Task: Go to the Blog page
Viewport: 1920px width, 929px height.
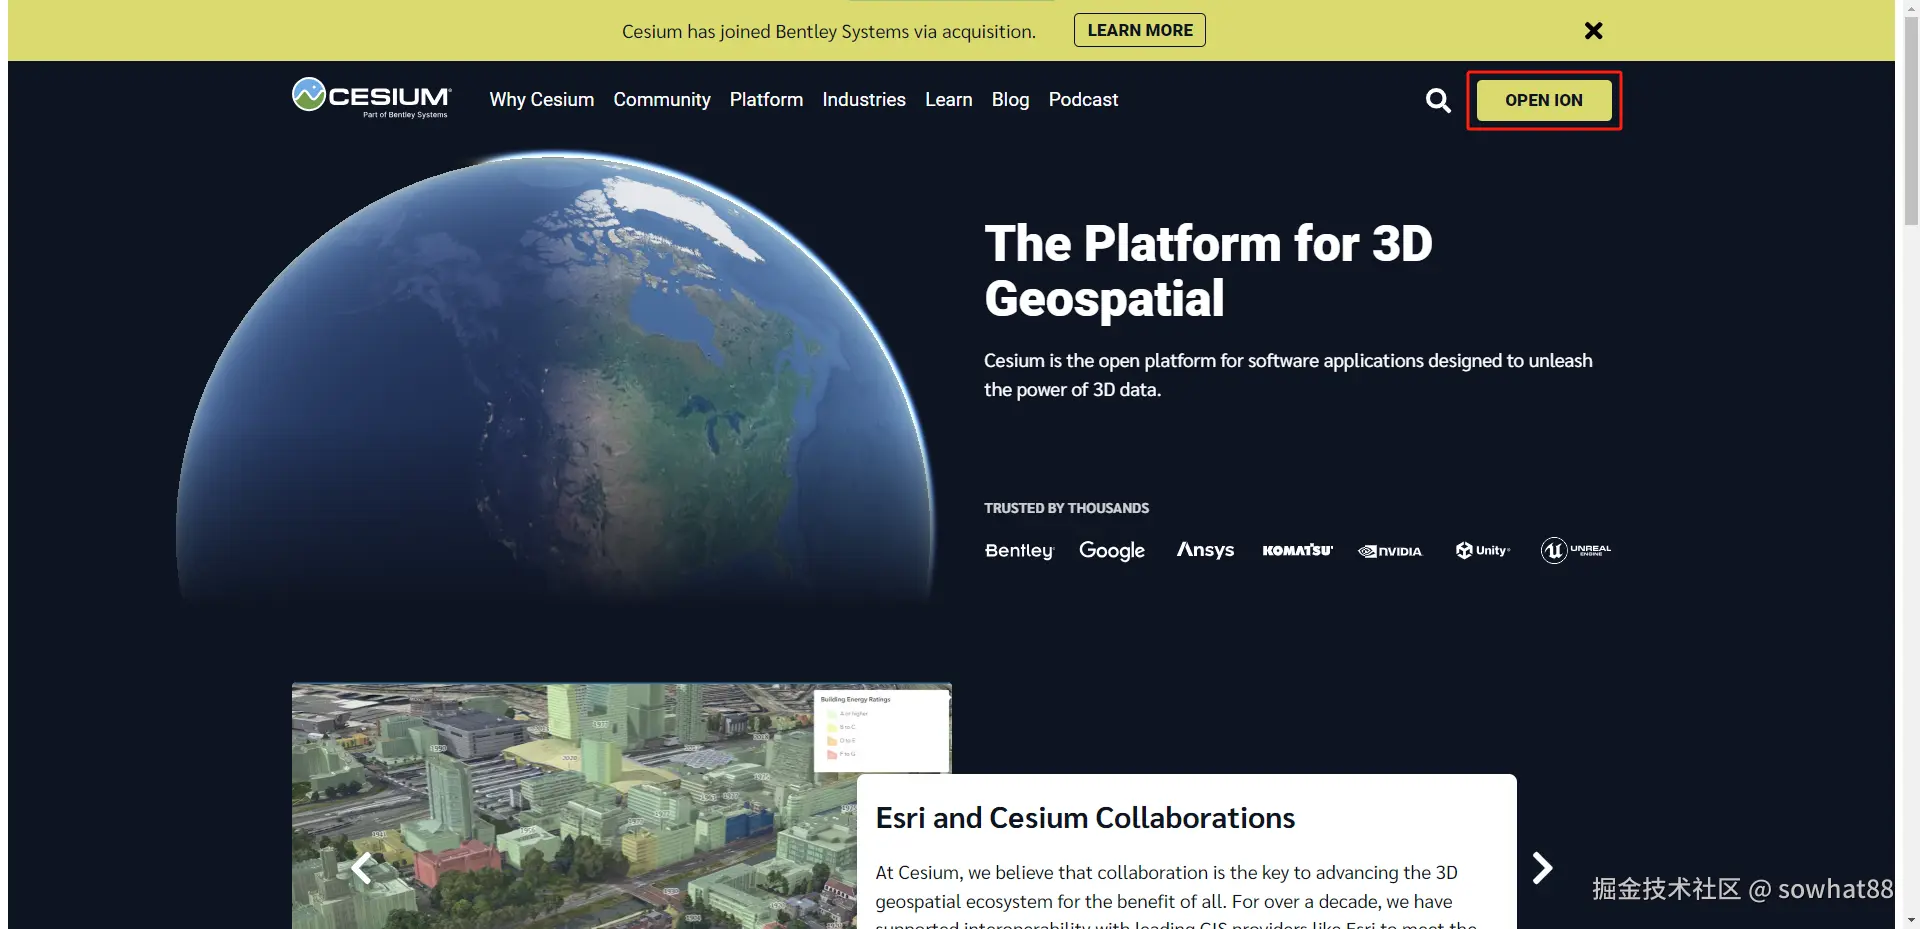Action: [x=1010, y=100]
